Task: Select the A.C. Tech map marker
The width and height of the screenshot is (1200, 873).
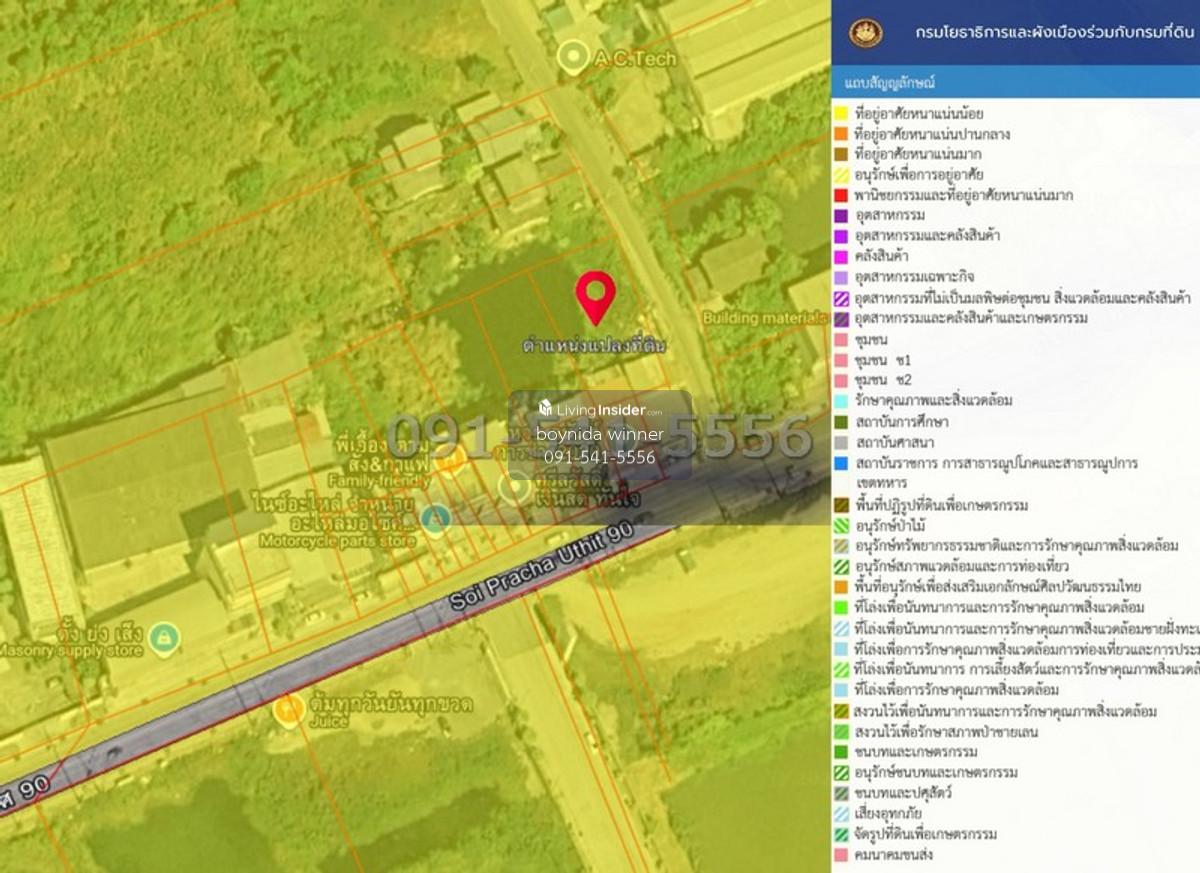Action: coord(573,57)
